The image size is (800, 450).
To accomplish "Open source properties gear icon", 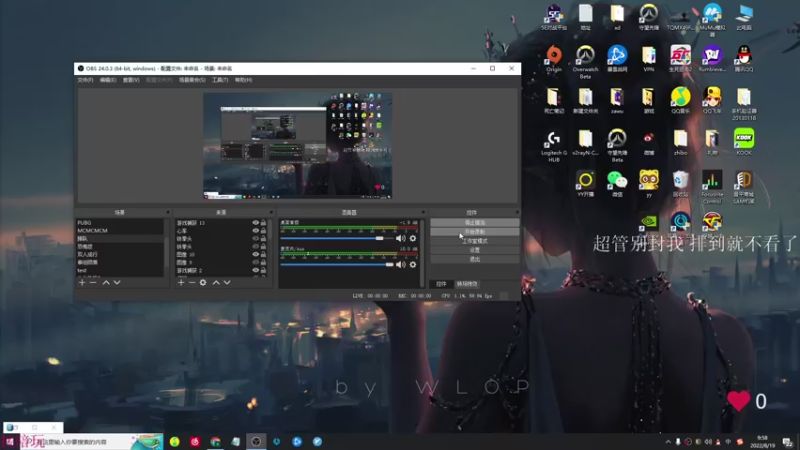I will 203,283.
